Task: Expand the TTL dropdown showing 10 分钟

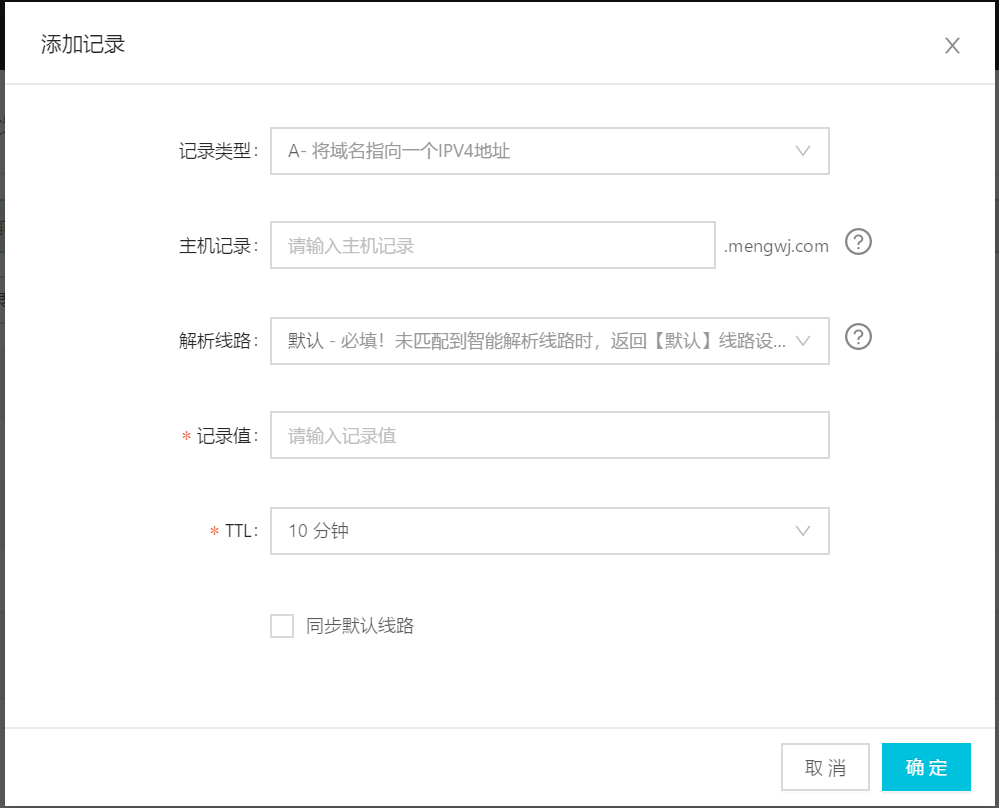Action: (550, 531)
